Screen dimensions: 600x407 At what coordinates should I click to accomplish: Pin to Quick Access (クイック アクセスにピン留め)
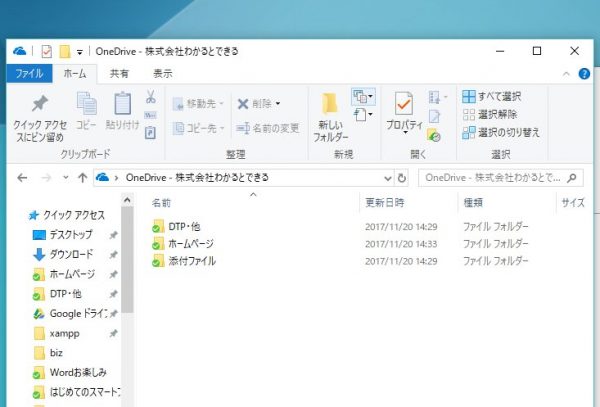click(40, 118)
